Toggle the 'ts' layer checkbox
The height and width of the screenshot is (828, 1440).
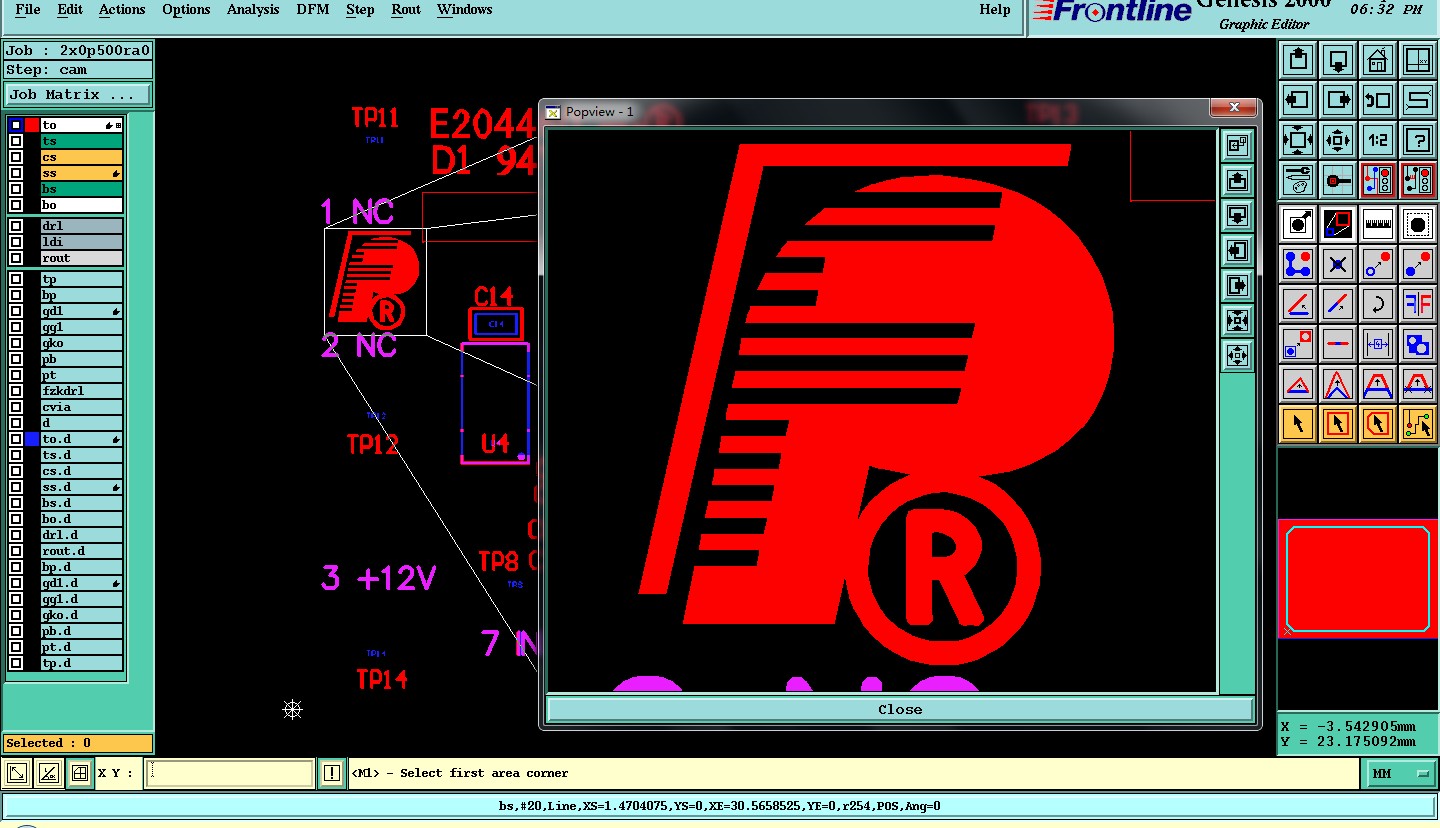16,141
